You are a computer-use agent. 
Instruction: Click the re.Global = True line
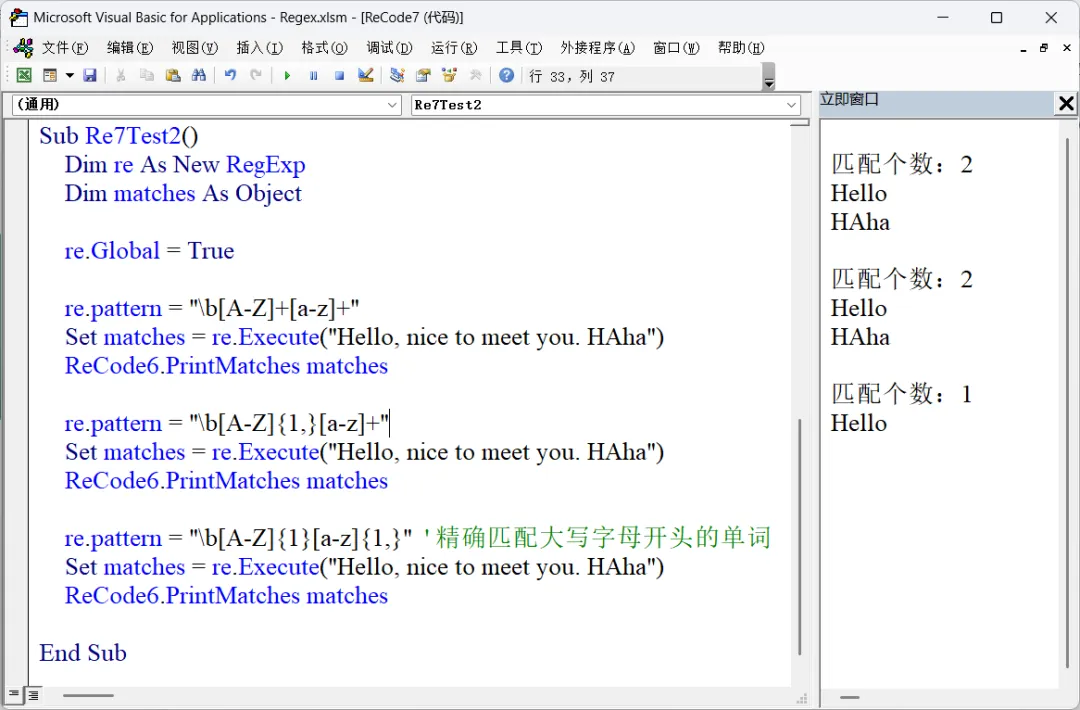tap(149, 251)
